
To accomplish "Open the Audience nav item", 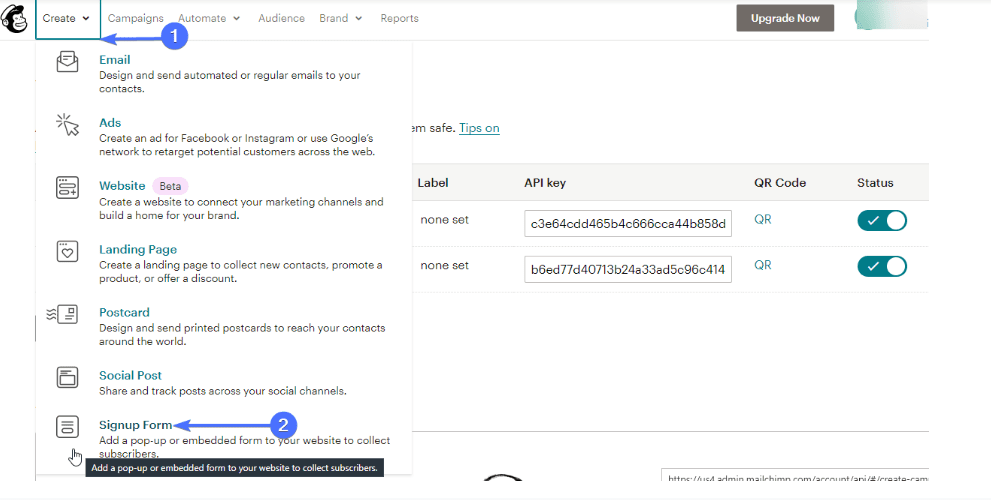I will pyautogui.click(x=281, y=18).
